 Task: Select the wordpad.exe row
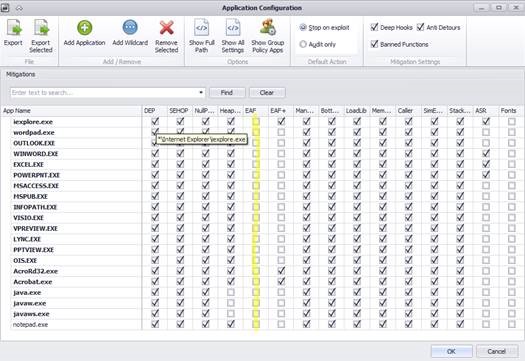[267, 132]
